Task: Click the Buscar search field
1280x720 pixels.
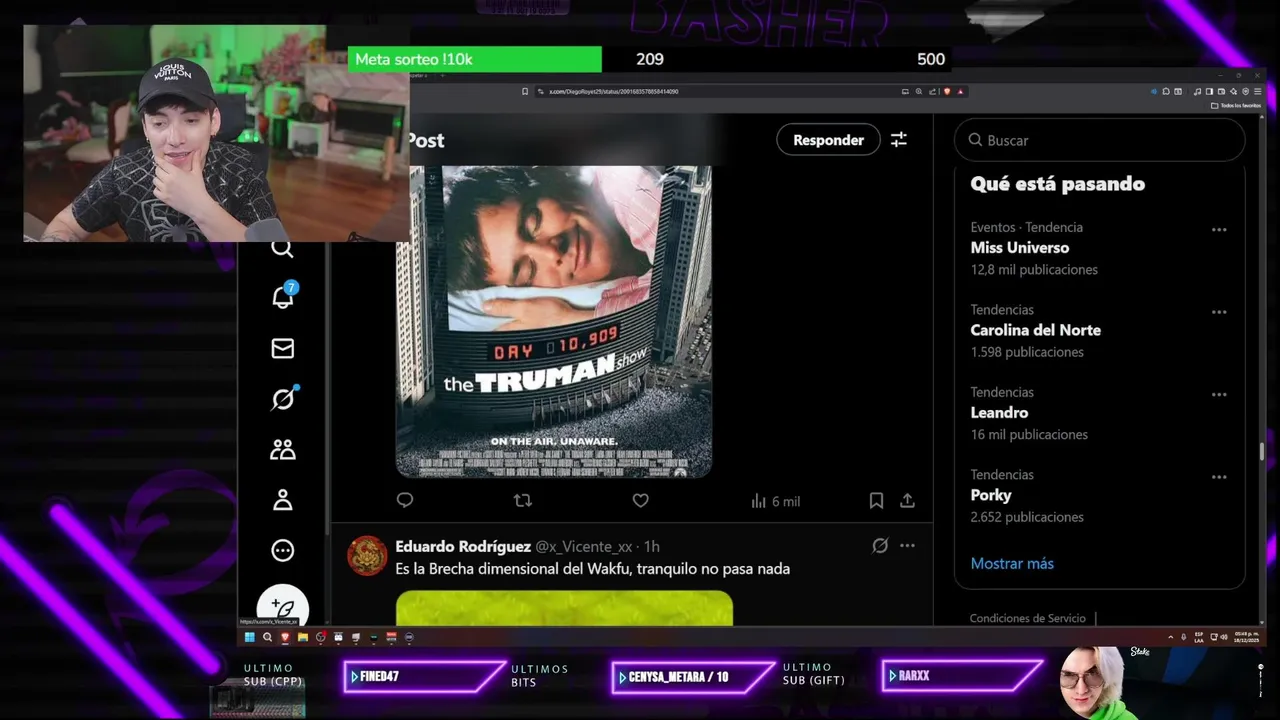Action: [x=1100, y=140]
